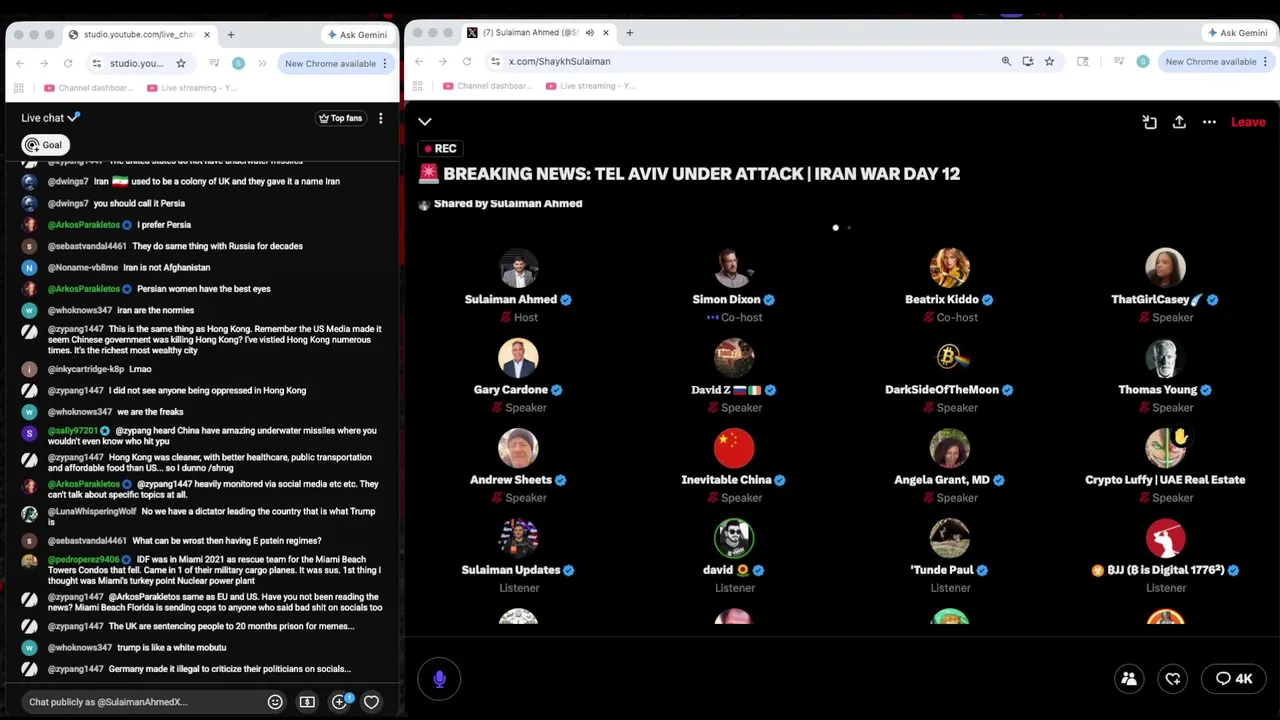The height and width of the screenshot is (720, 1280).
Task: Open 'Channel dashboard' bookmark in Studio window
Action: click(89, 88)
